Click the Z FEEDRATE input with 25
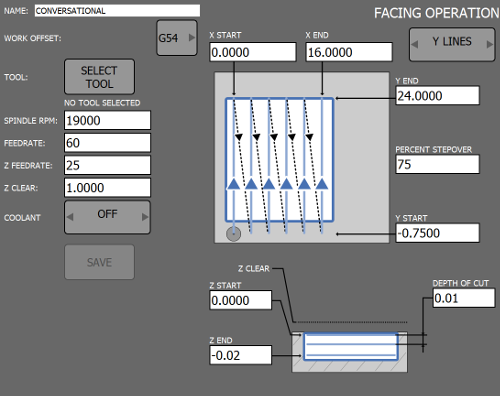The height and width of the screenshot is (396, 500). (107, 165)
